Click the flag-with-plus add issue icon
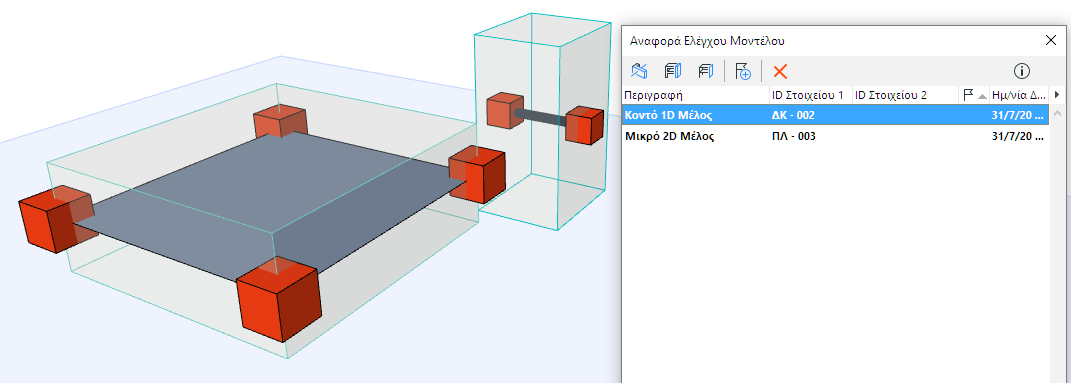 742,71
